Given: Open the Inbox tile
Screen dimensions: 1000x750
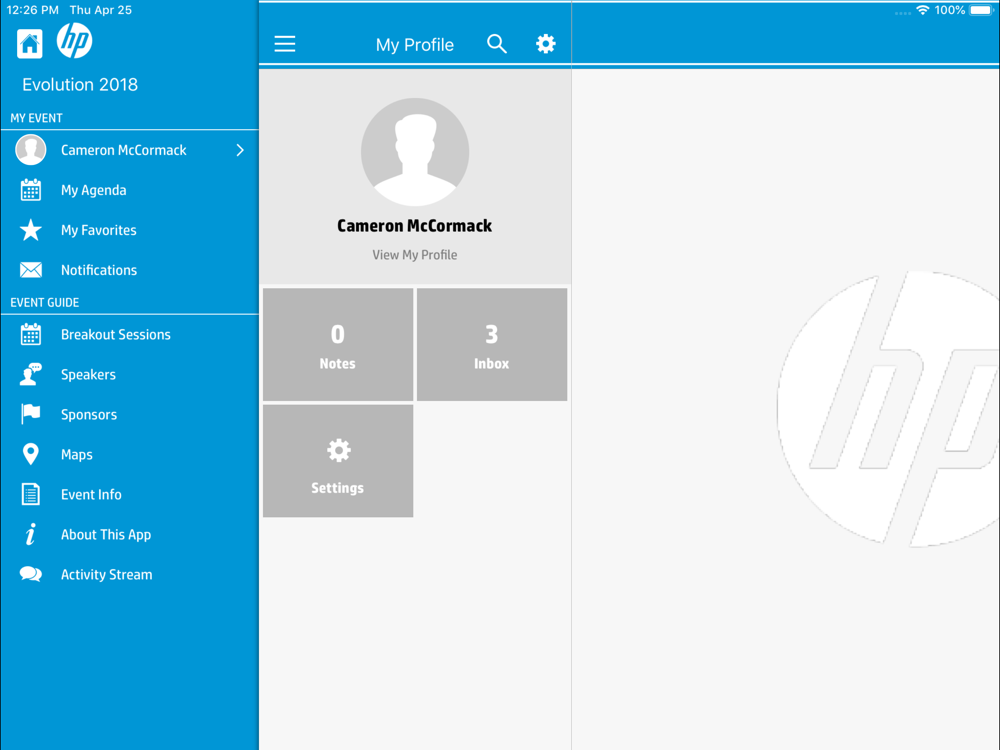Looking at the screenshot, I should click(492, 344).
